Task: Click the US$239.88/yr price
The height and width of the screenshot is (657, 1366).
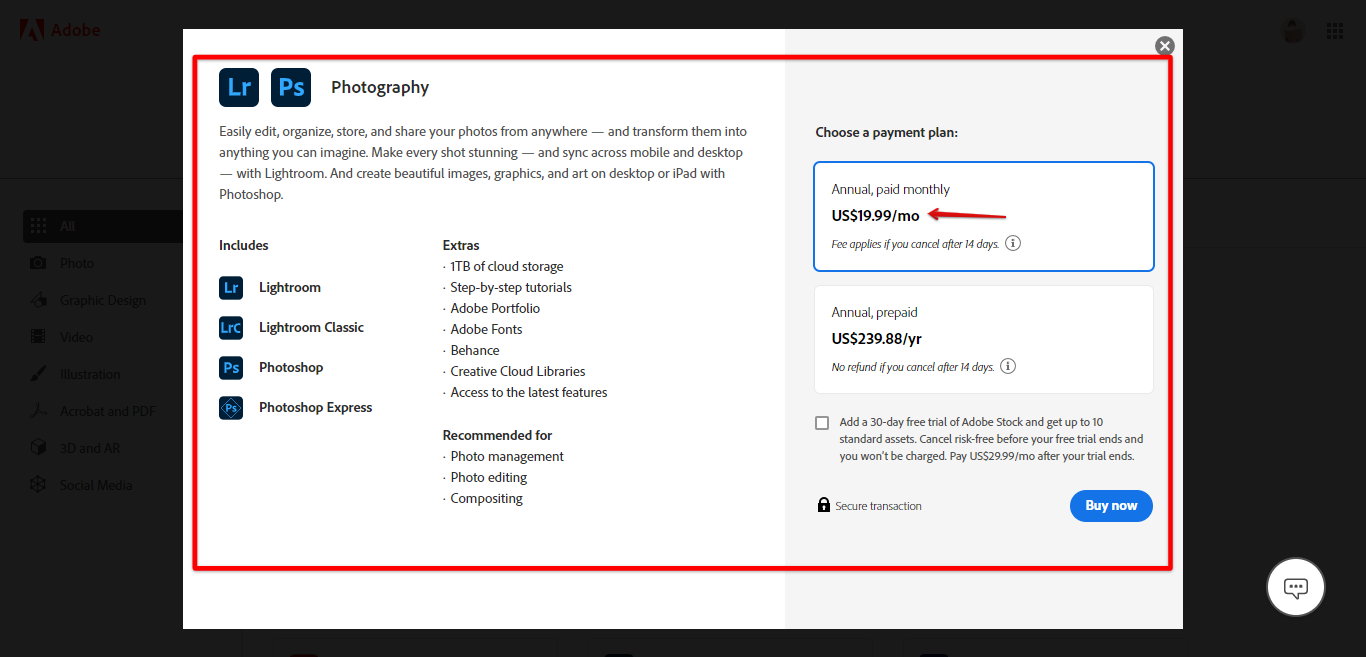Action: pyautogui.click(x=877, y=339)
